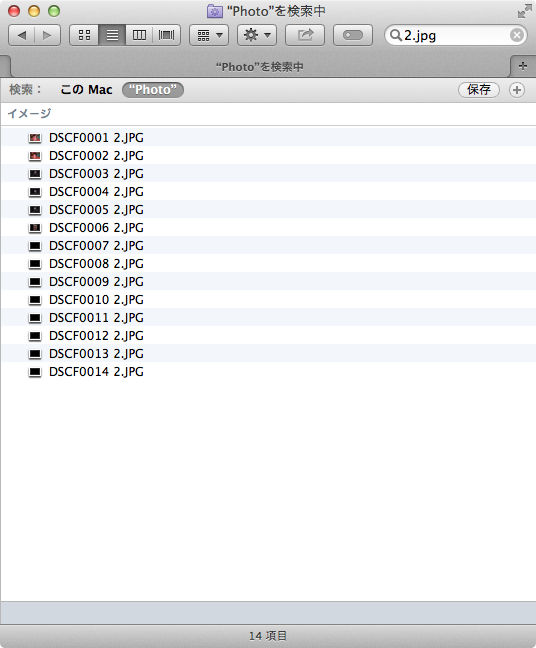Click the Share toolbar button
Image resolution: width=536 pixels, height=648 pixels.
305,36
